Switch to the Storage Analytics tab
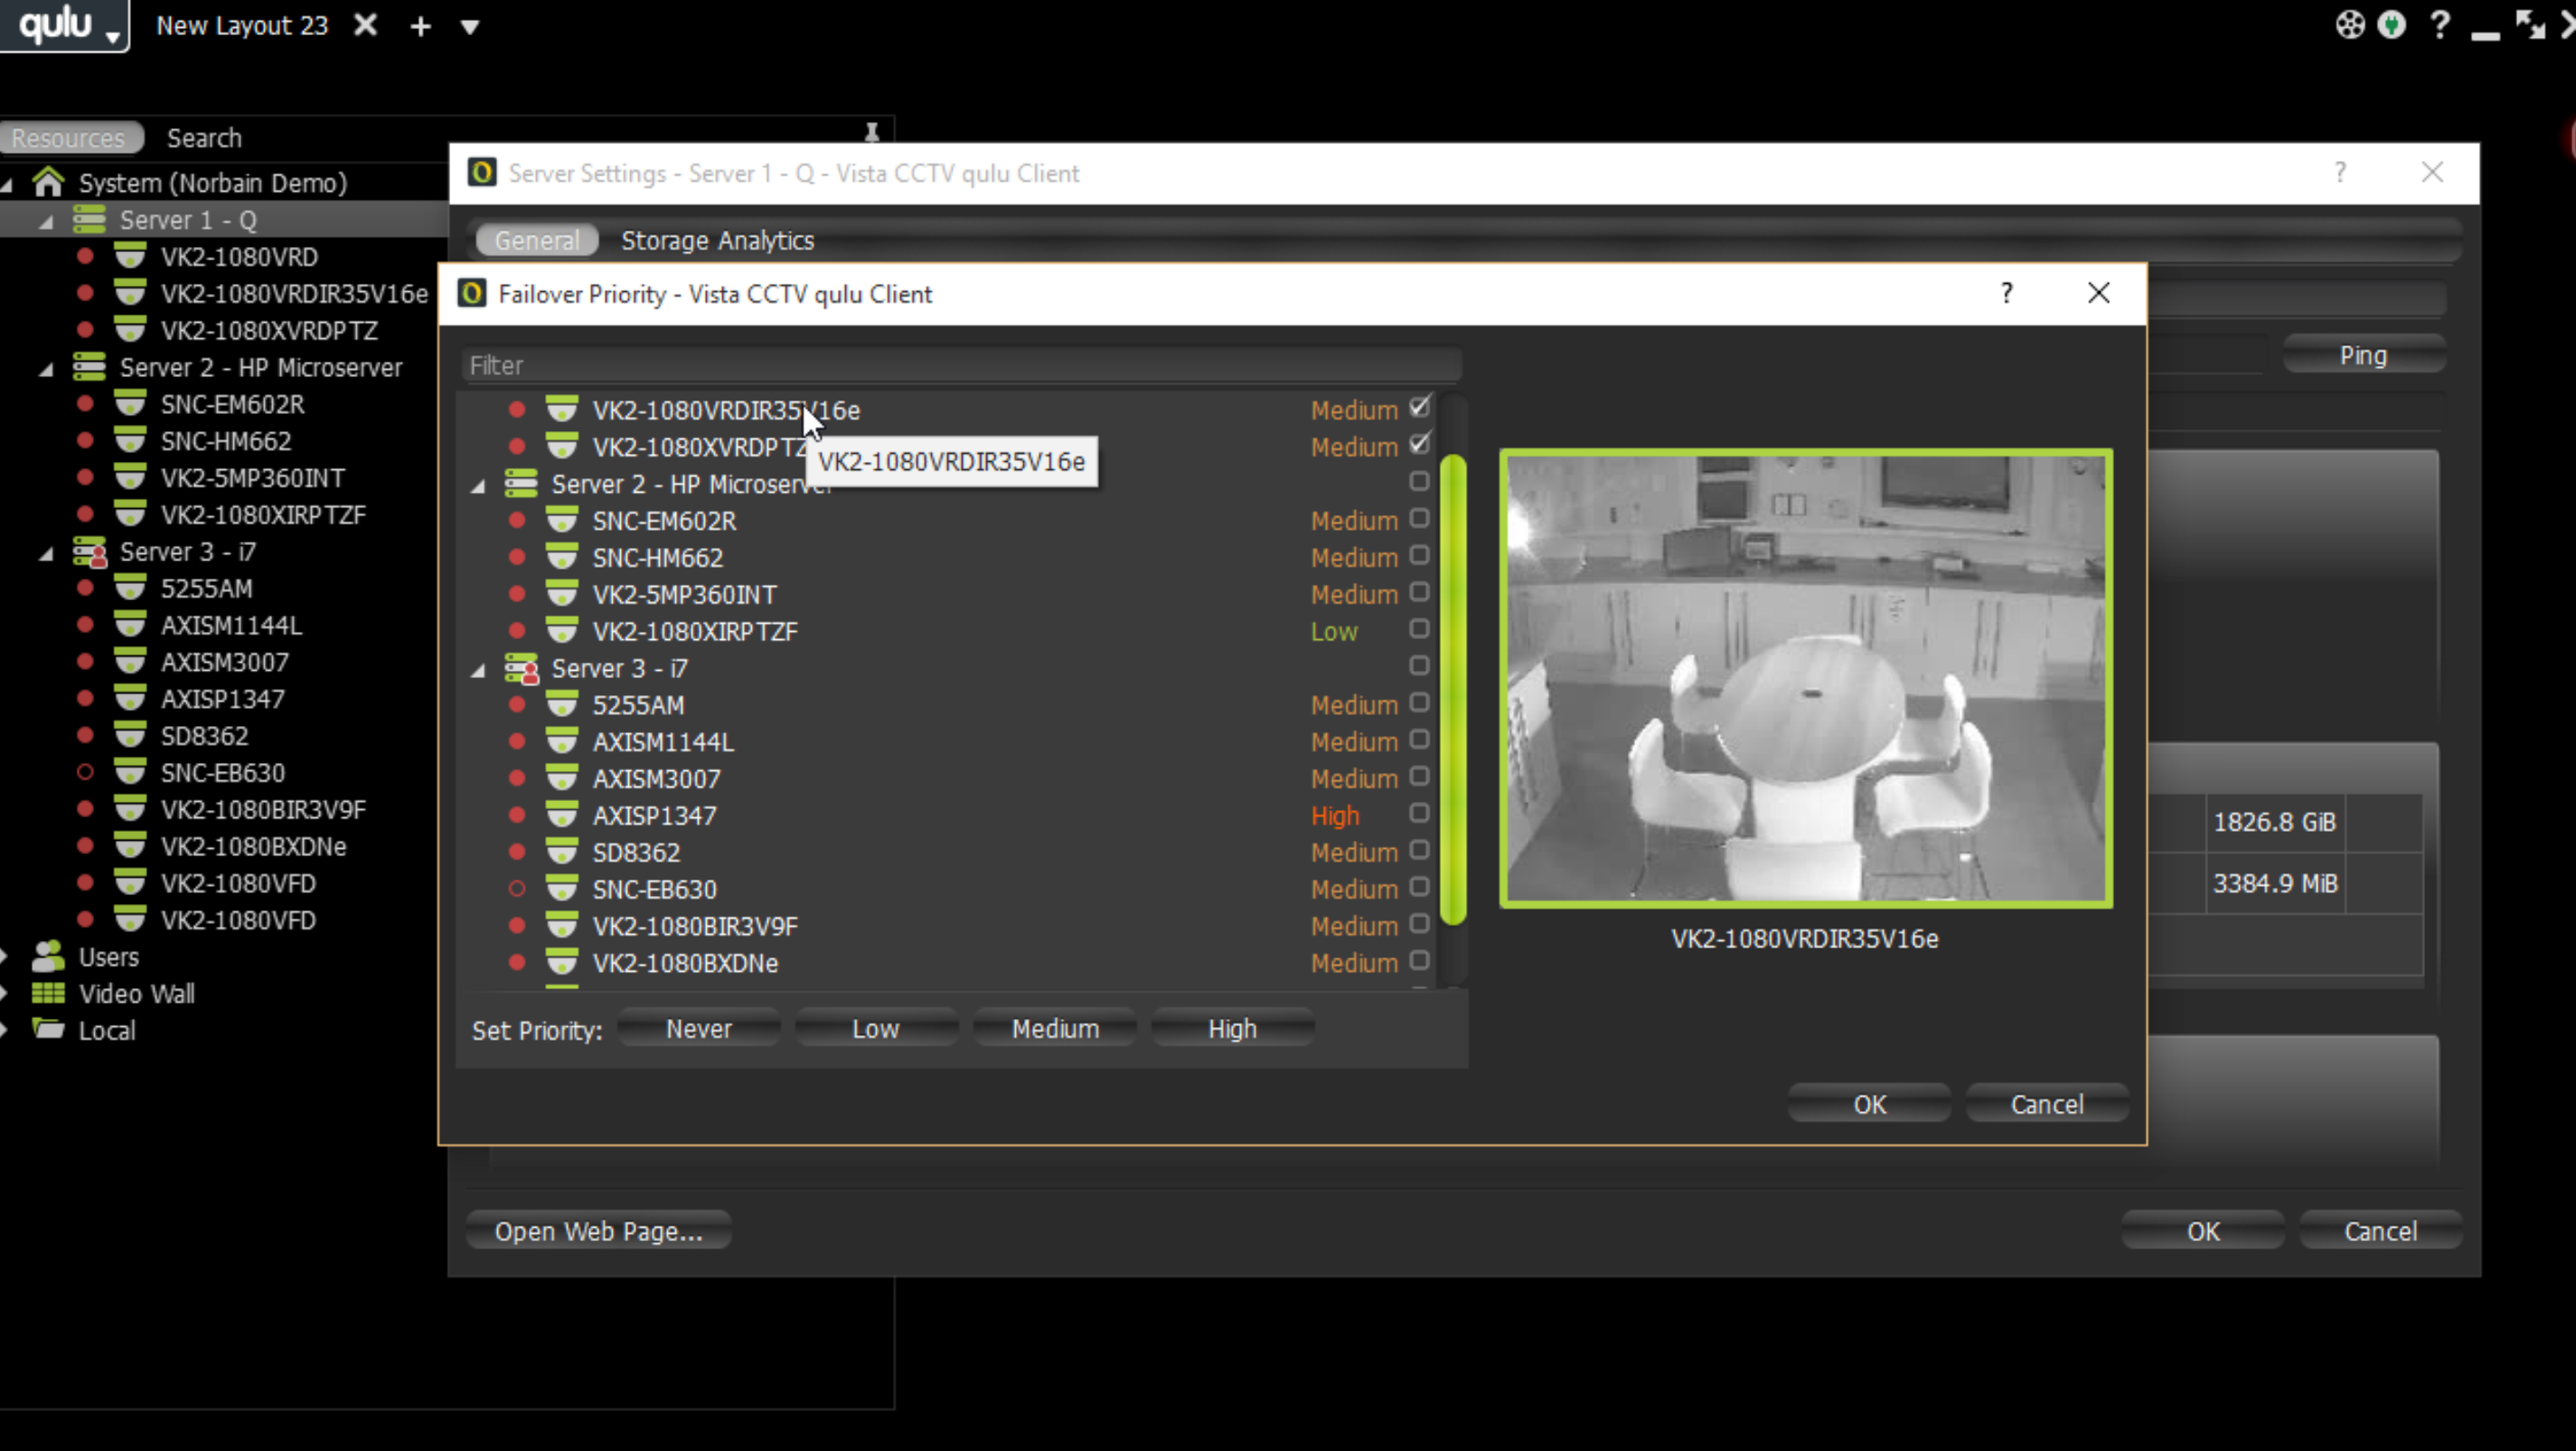 coord(717,240)
